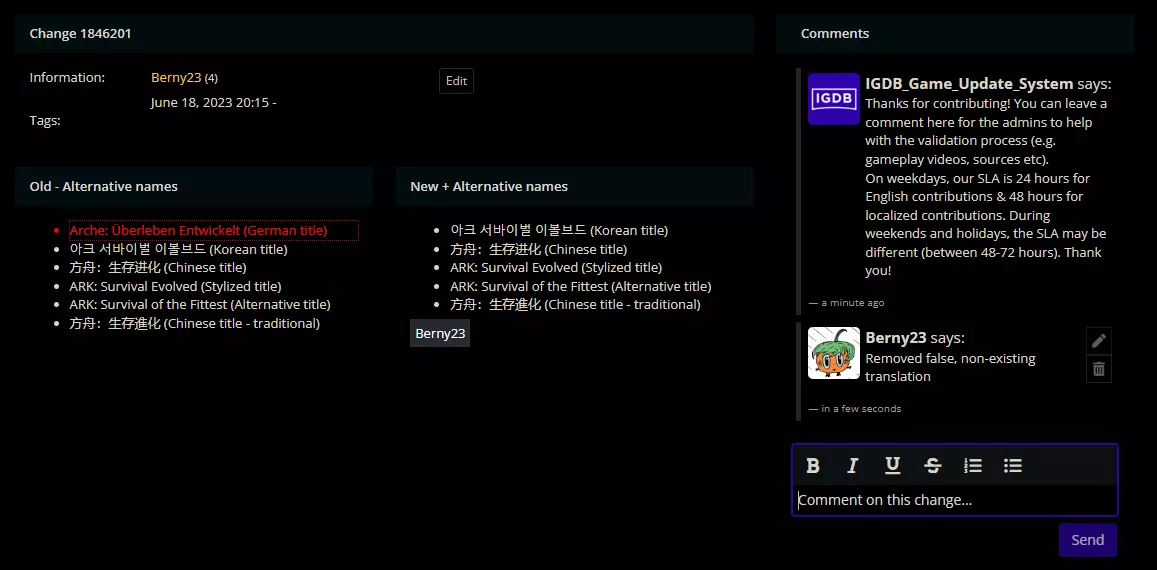
Task: Delete Berny23's comment with trash icon
Action: click(x=1099, y=368)
